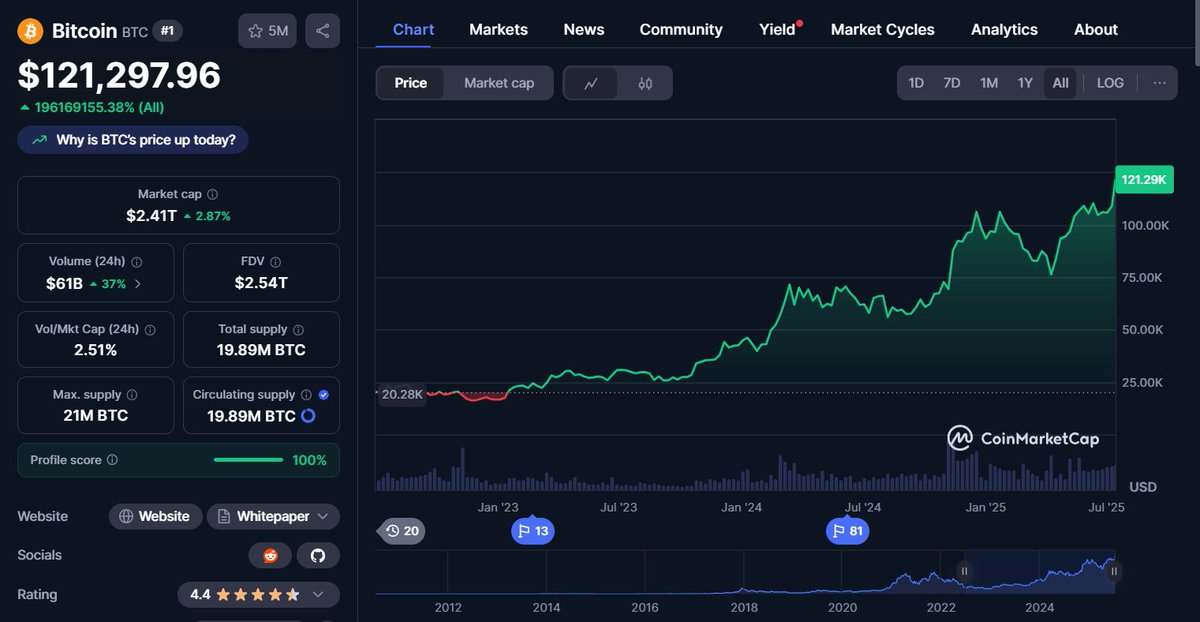
Task: Open the Reddit social link
Action: click(270, 555)
